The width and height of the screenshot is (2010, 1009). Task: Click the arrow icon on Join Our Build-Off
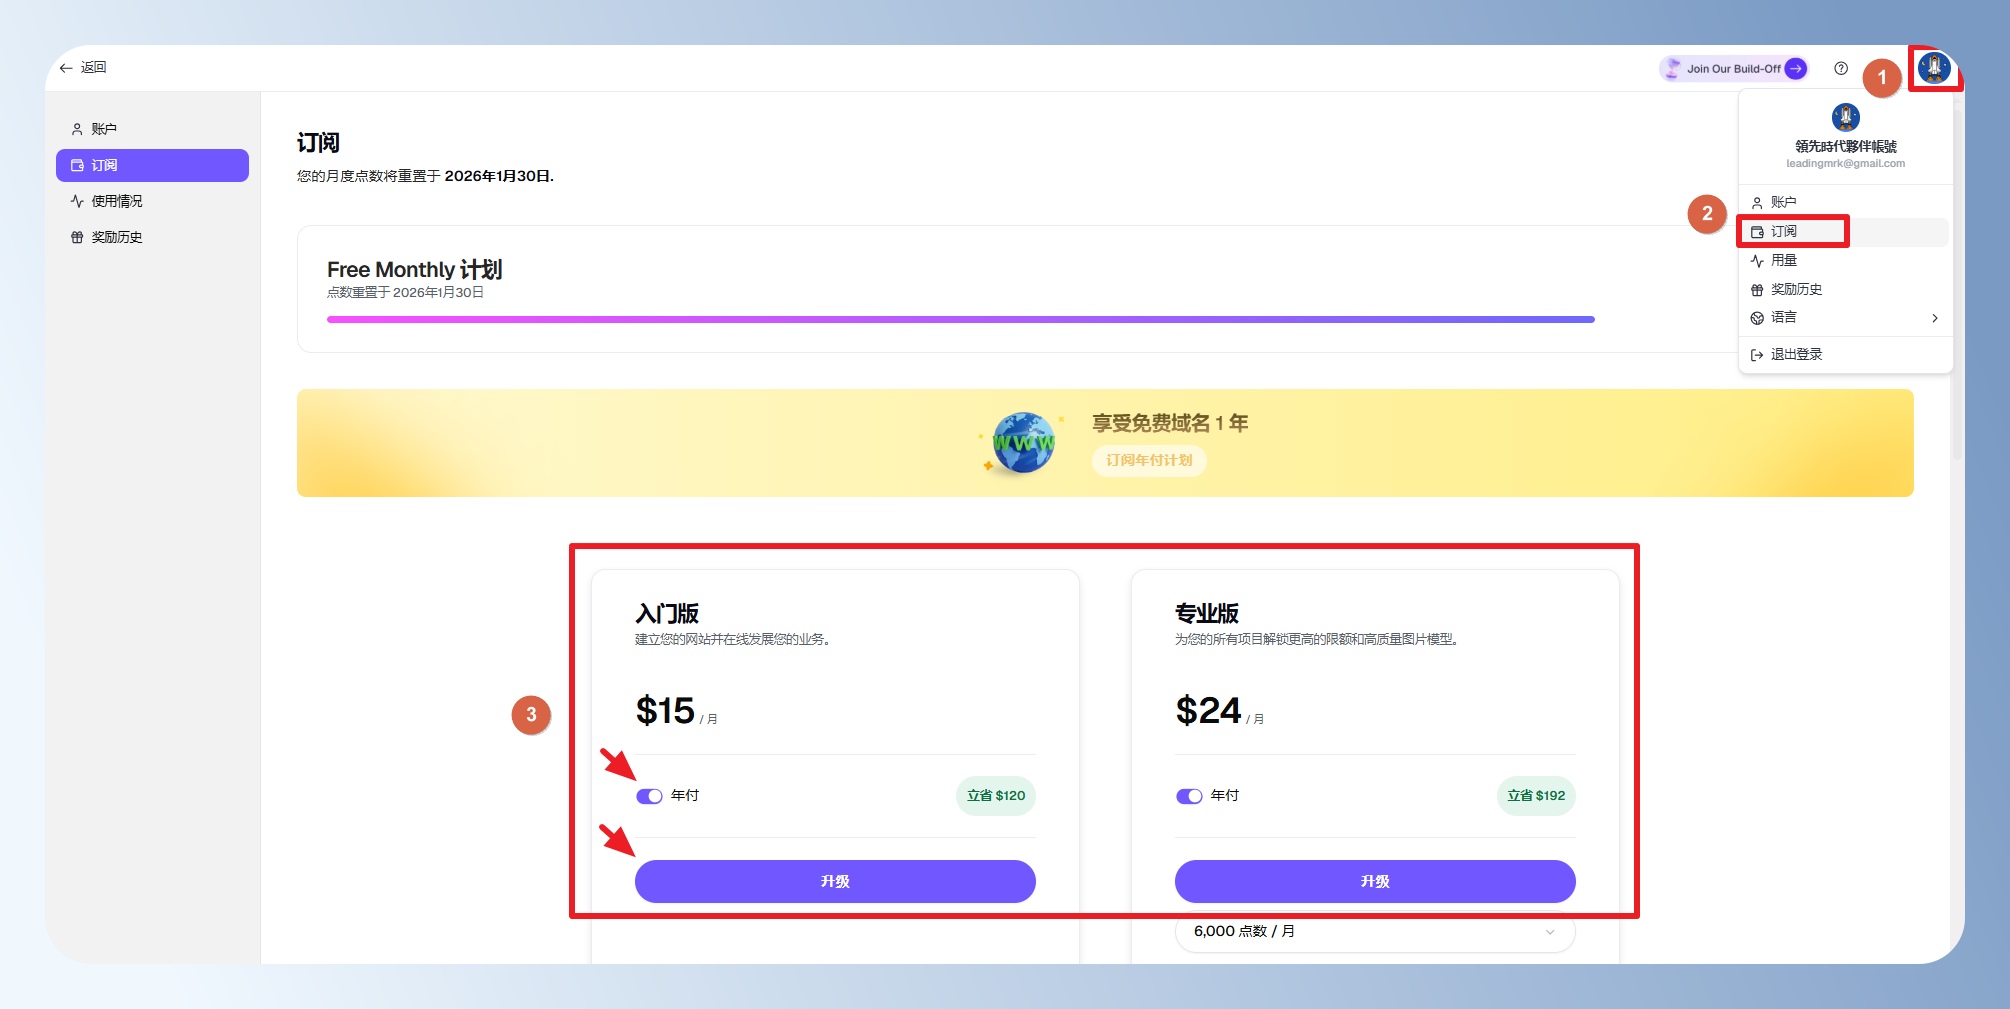coord(1796,69)
